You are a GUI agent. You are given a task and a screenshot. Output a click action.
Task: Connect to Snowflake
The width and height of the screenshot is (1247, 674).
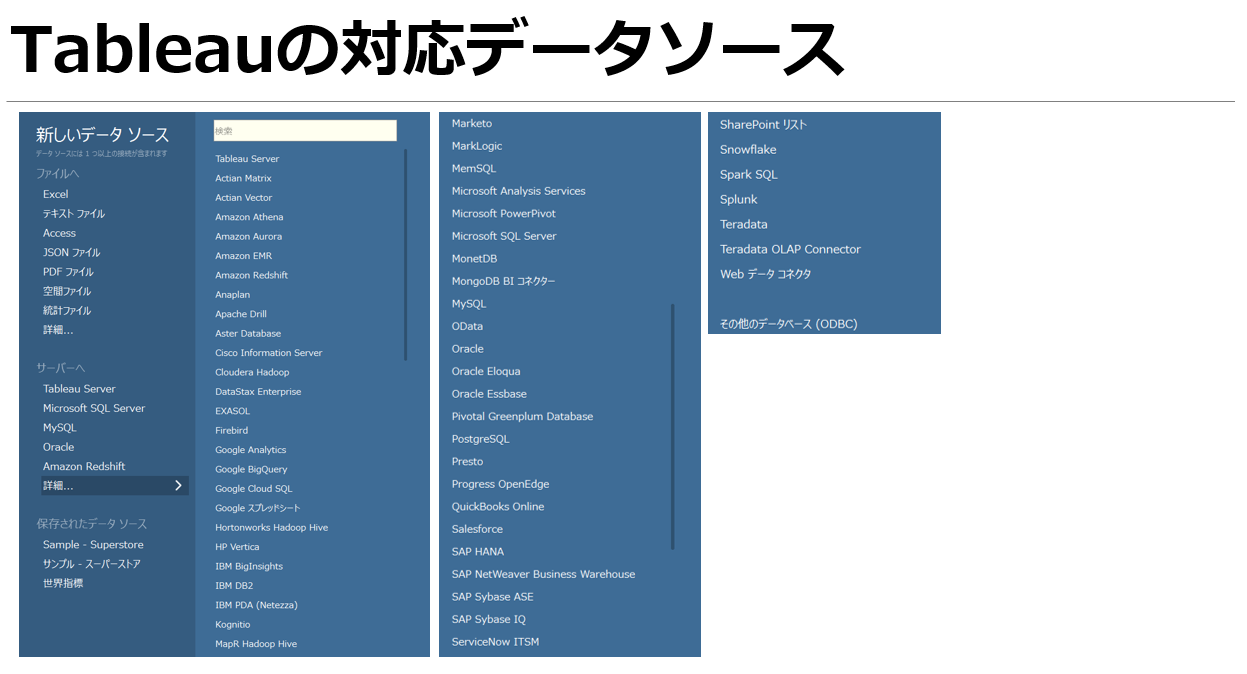click(748, 150)
